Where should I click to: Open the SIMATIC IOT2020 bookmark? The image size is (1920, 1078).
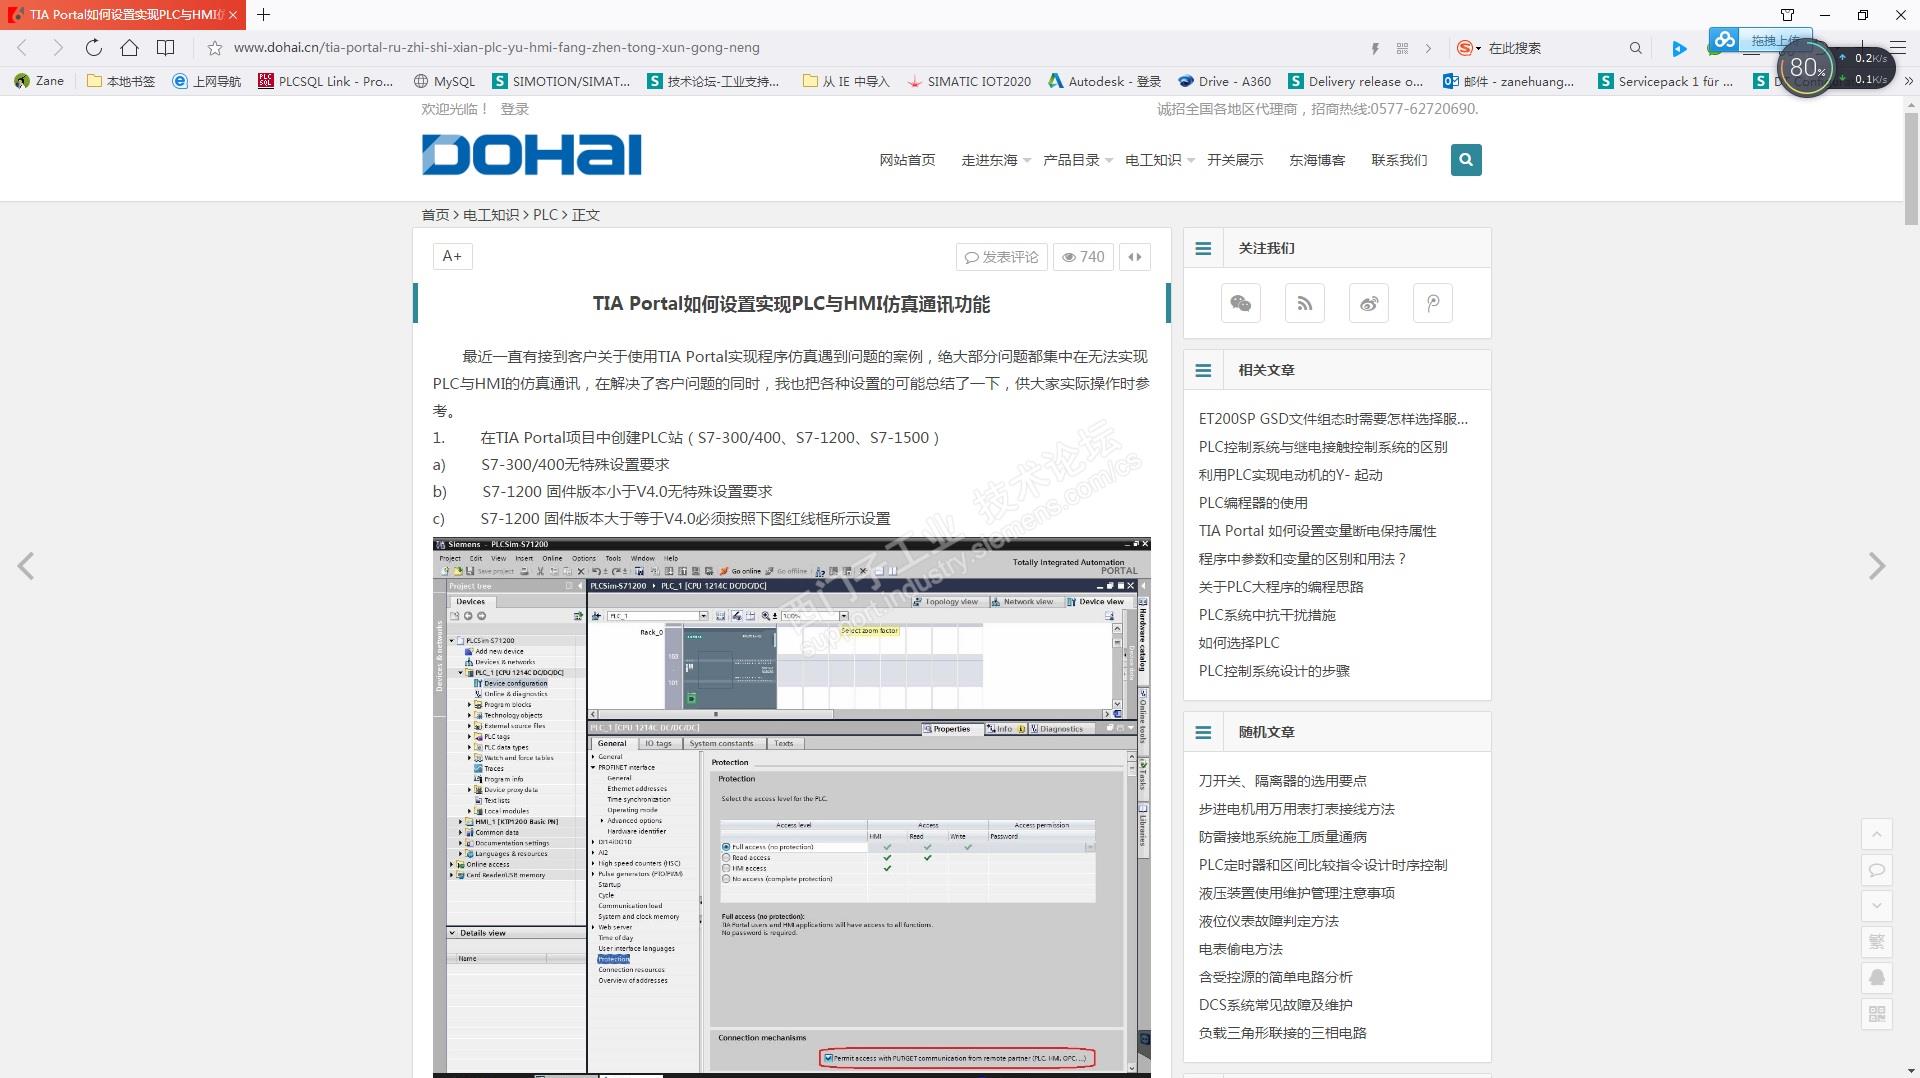click(x=969, y=81)
